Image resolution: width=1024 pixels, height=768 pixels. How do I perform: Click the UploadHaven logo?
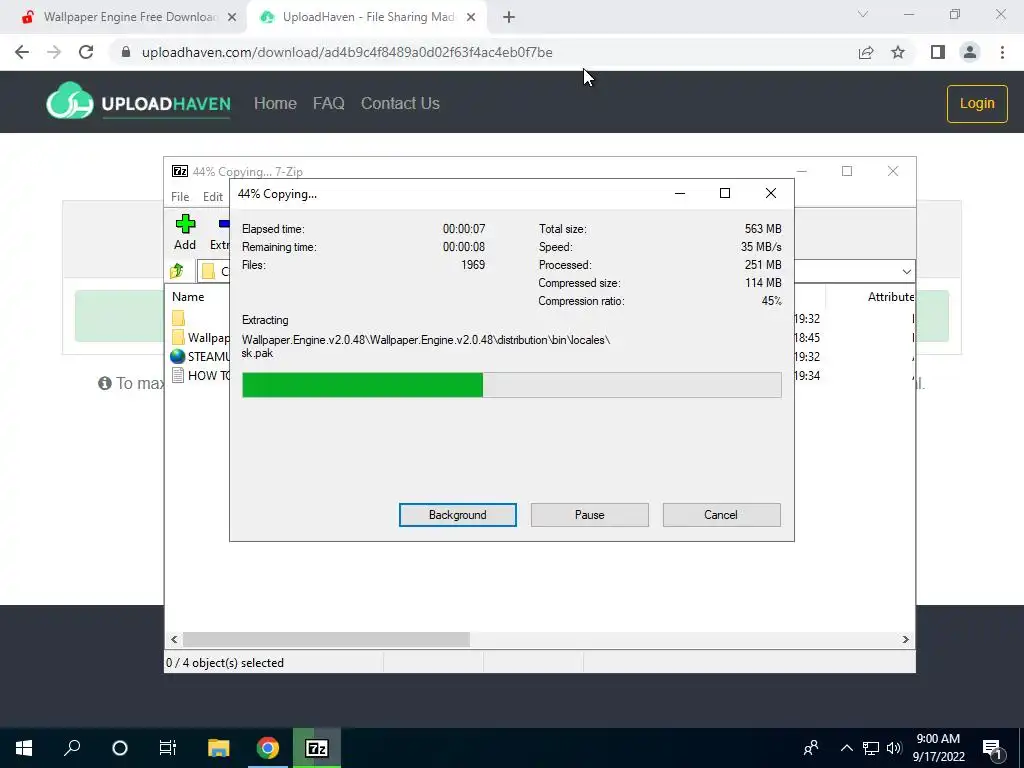[x=138, y=102]
